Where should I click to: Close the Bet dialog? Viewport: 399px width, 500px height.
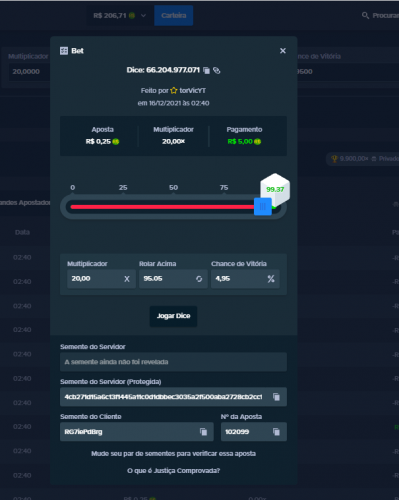click(283, 51)
